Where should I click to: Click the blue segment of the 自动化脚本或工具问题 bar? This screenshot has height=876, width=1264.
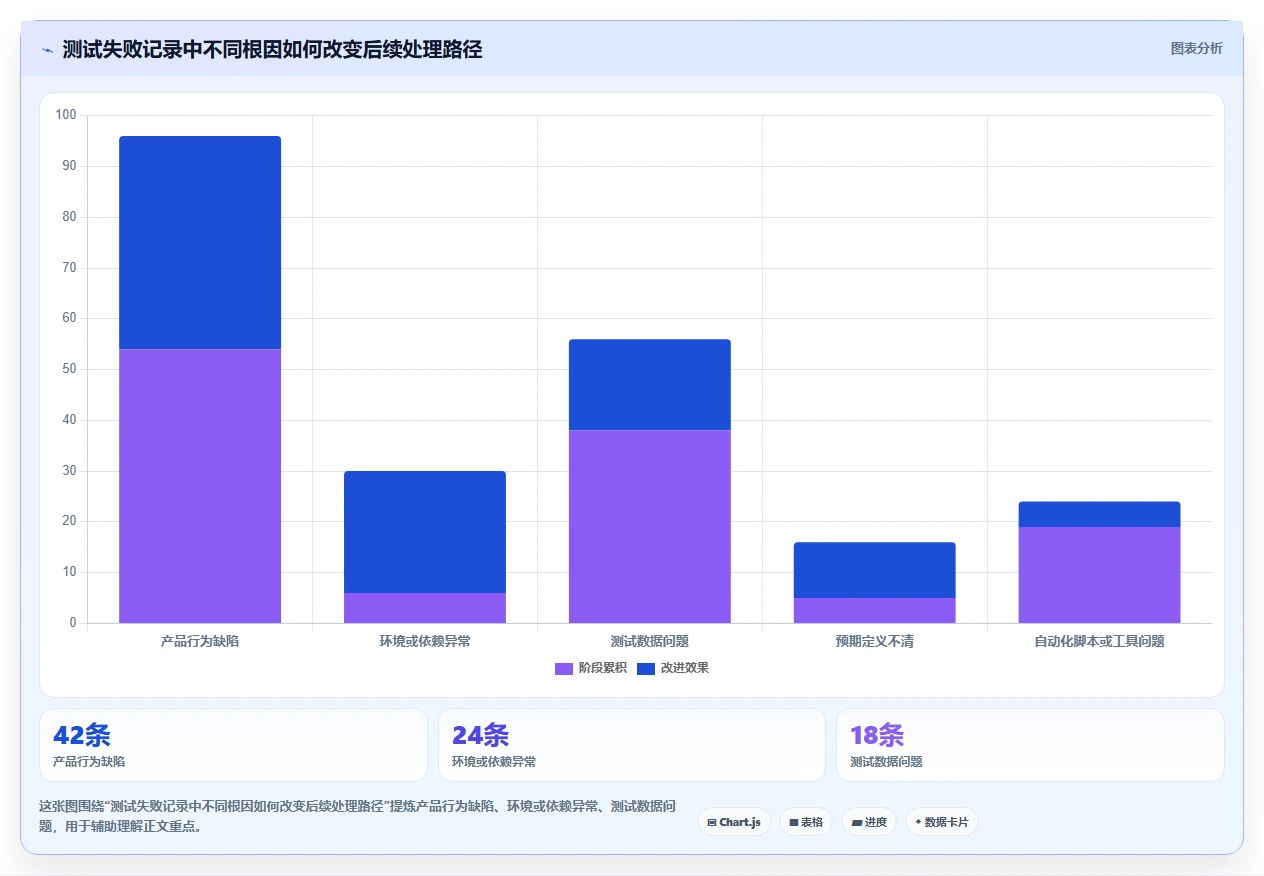pyautogui.click(x=1100, y=514)
